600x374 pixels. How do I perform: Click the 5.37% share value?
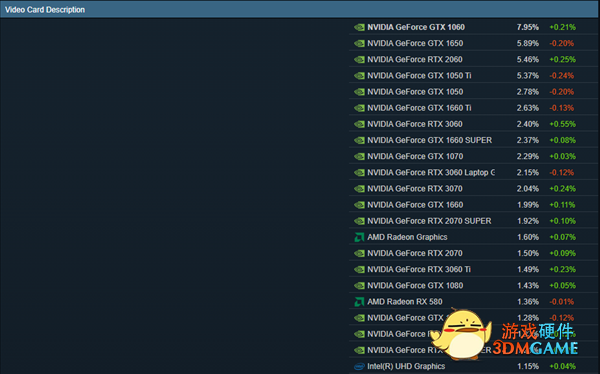pyautogui.click(x=528, y=76)
